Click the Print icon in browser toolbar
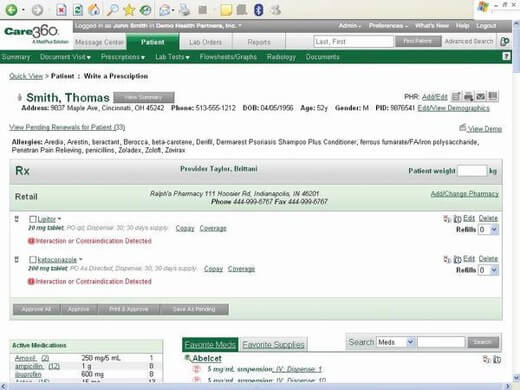Image resolution: width=520 pixels, height=390 pixels. point(184,10)
